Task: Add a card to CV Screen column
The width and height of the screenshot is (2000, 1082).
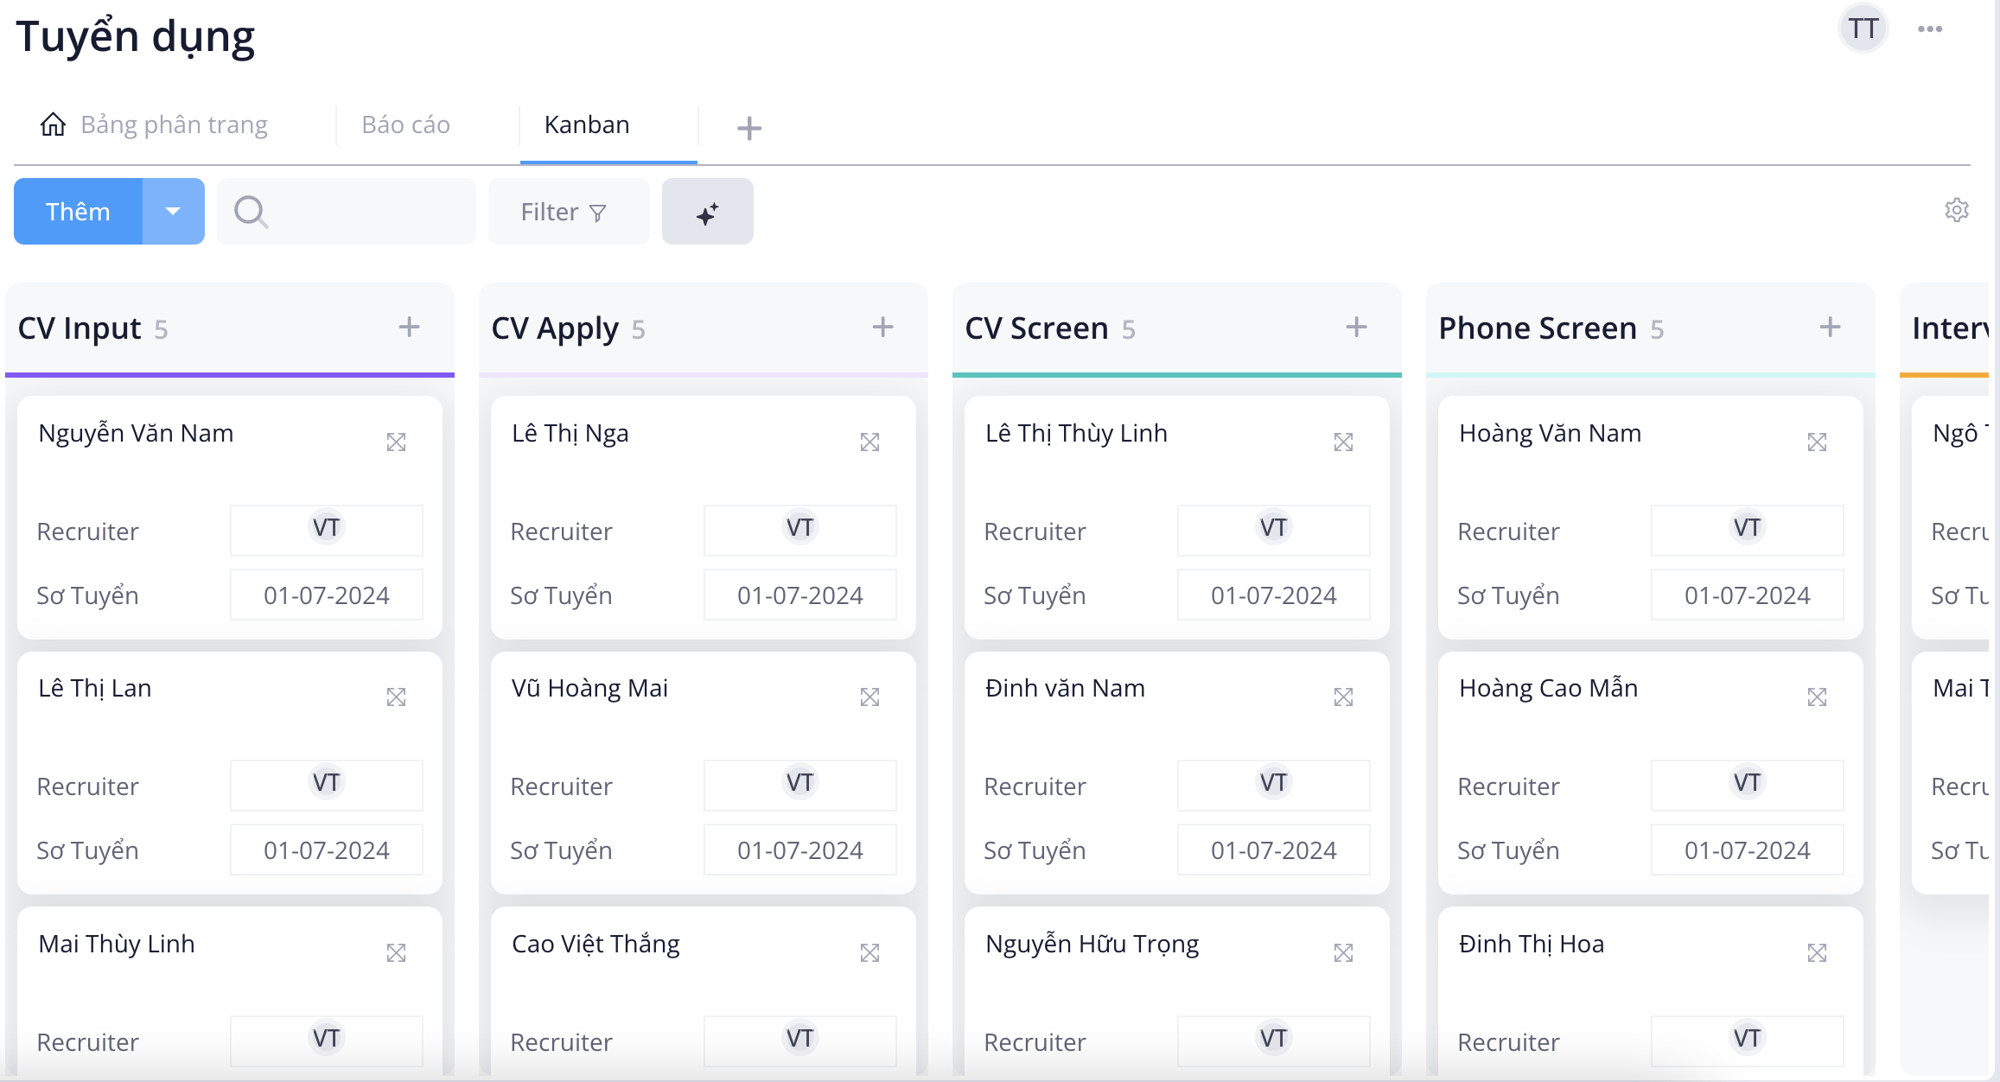Action: pos(1356,327)
